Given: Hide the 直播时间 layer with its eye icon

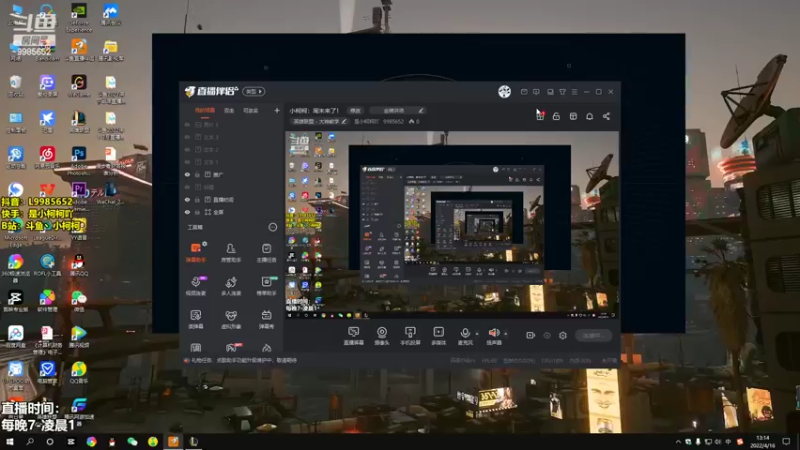Looking at the screenshot, I should tap(187, 199).
